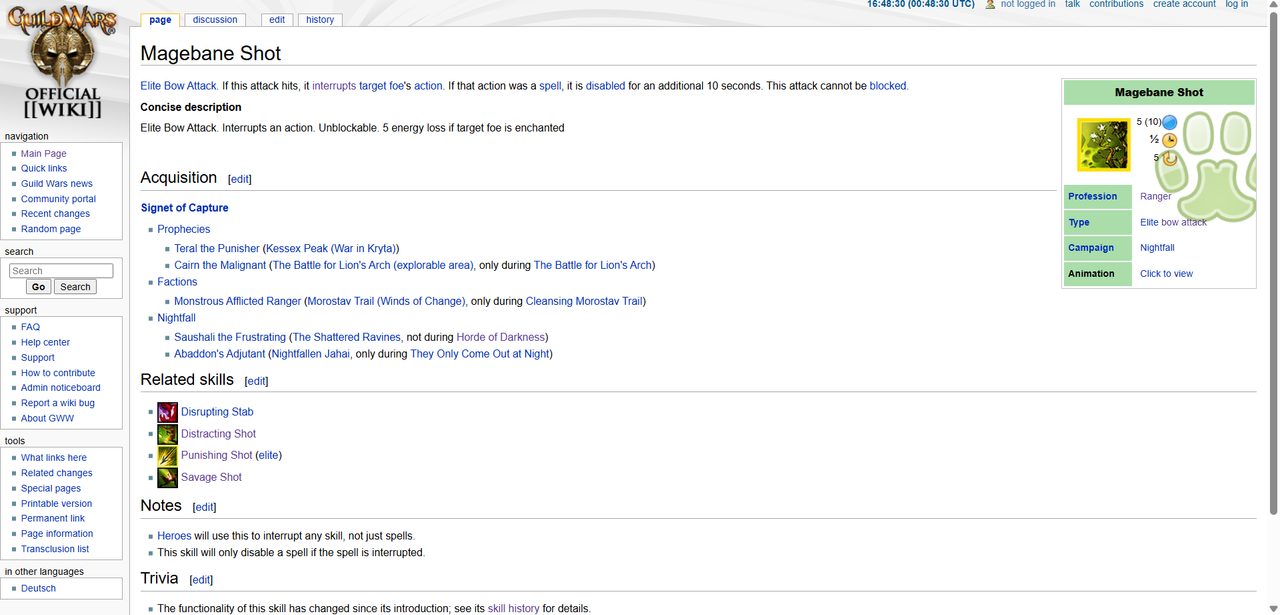Viewport: 1280px width, 615px height.
Task: Open Abaddon's Adjutant link
Action: coord(220,354)
